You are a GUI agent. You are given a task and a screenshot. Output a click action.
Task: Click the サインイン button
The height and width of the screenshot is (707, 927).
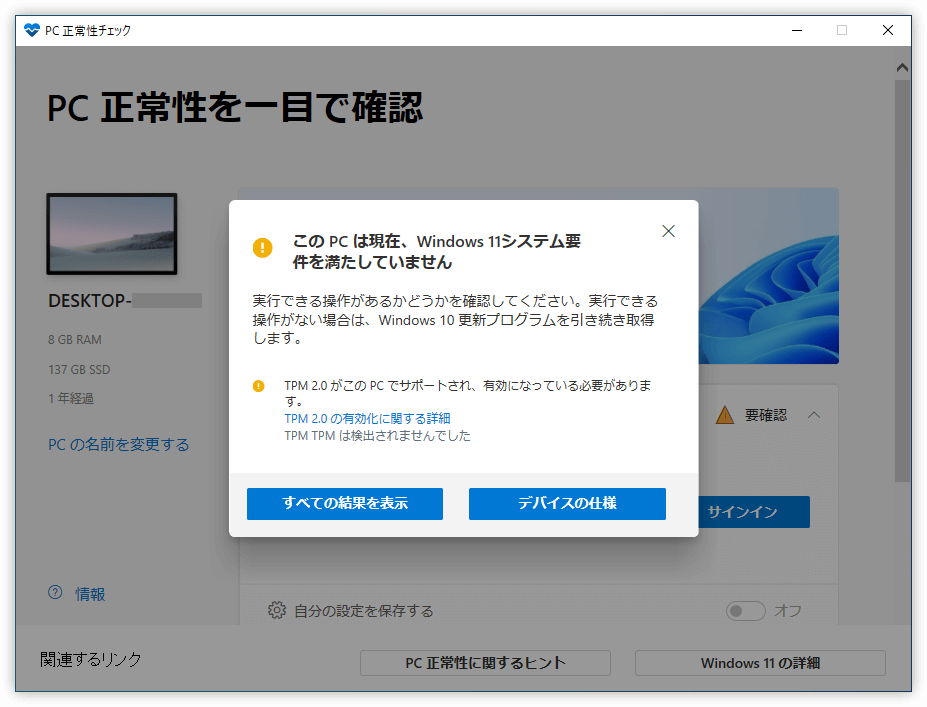pos(754,512)
